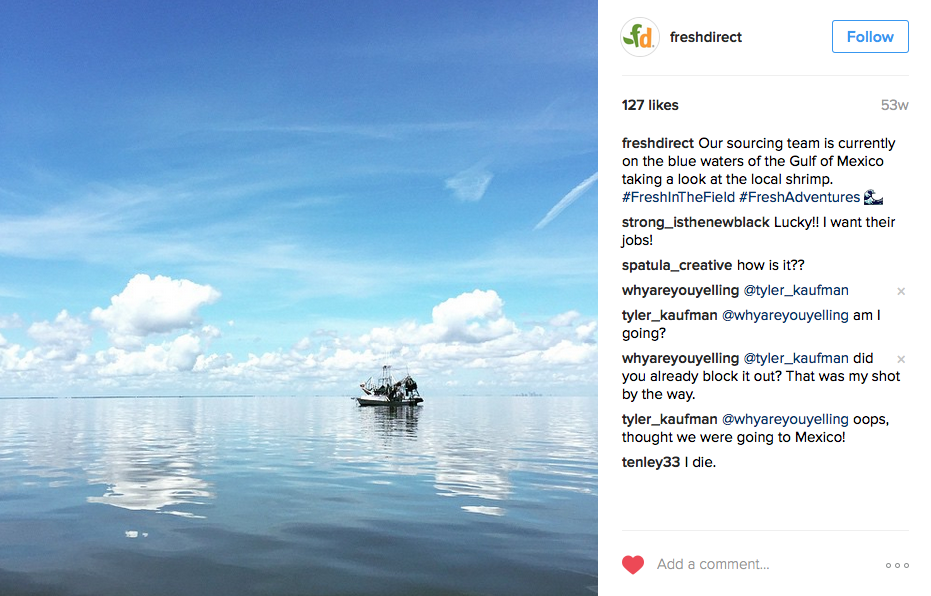The height and width of the screenshot is (596, 931).
Task: View the 127 likes list
Action: click(650, 105)
